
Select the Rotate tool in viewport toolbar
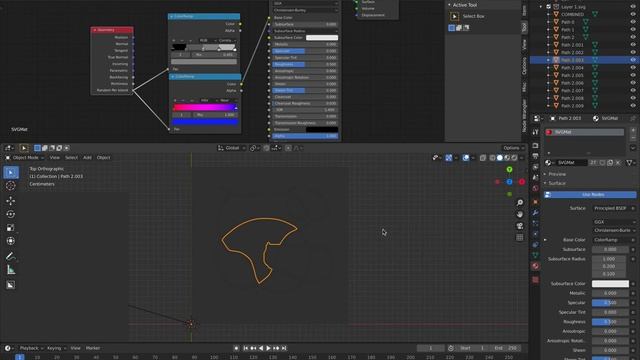pos(11,214)
